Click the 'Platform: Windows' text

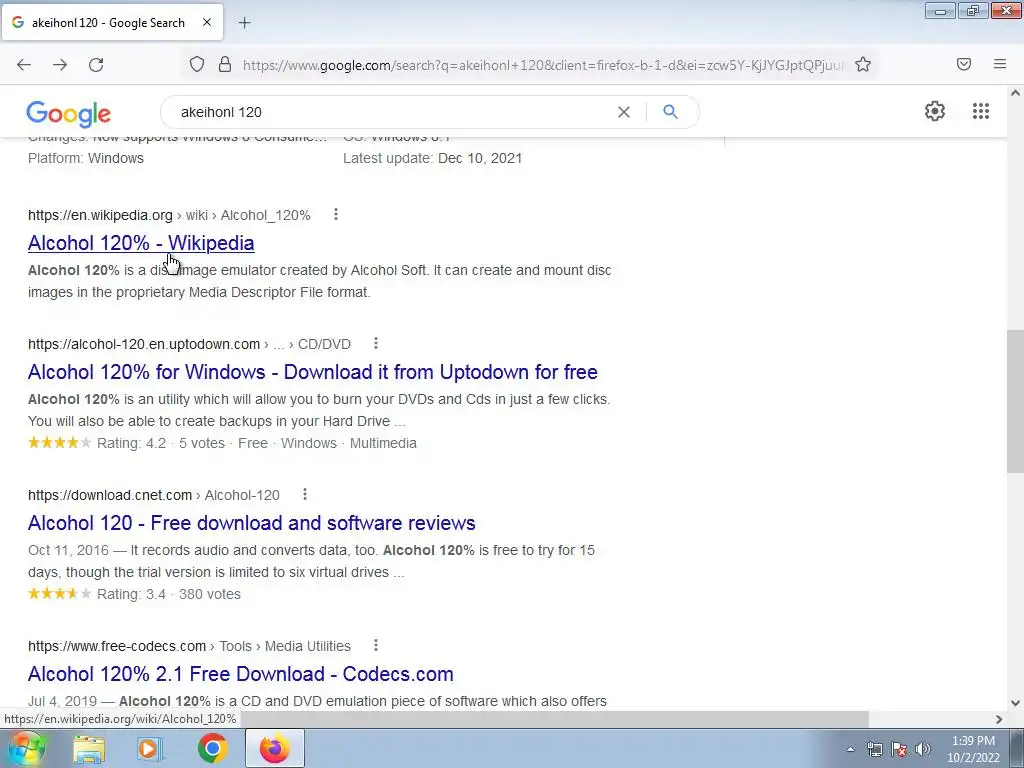tap(86, 158)
